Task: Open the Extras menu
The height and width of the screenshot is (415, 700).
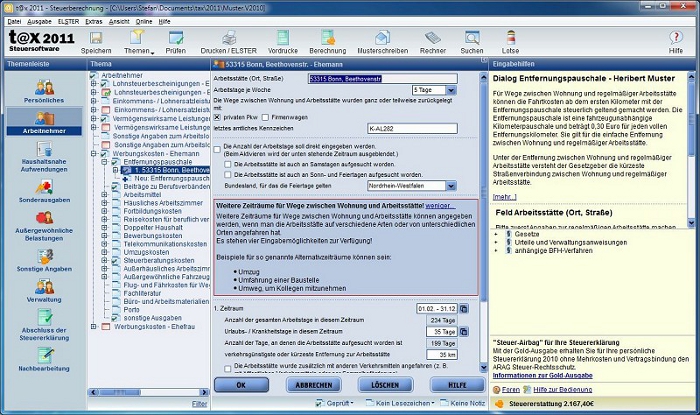Action: (x=94, y=21)
